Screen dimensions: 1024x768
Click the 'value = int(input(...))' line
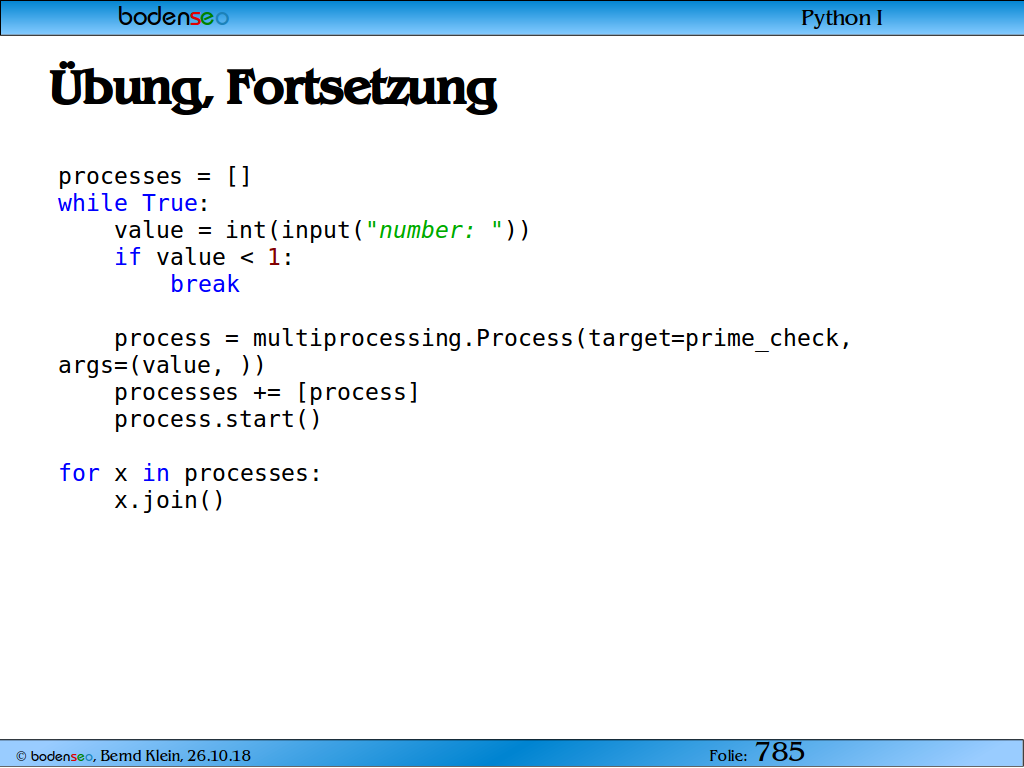tap(321, 231)
